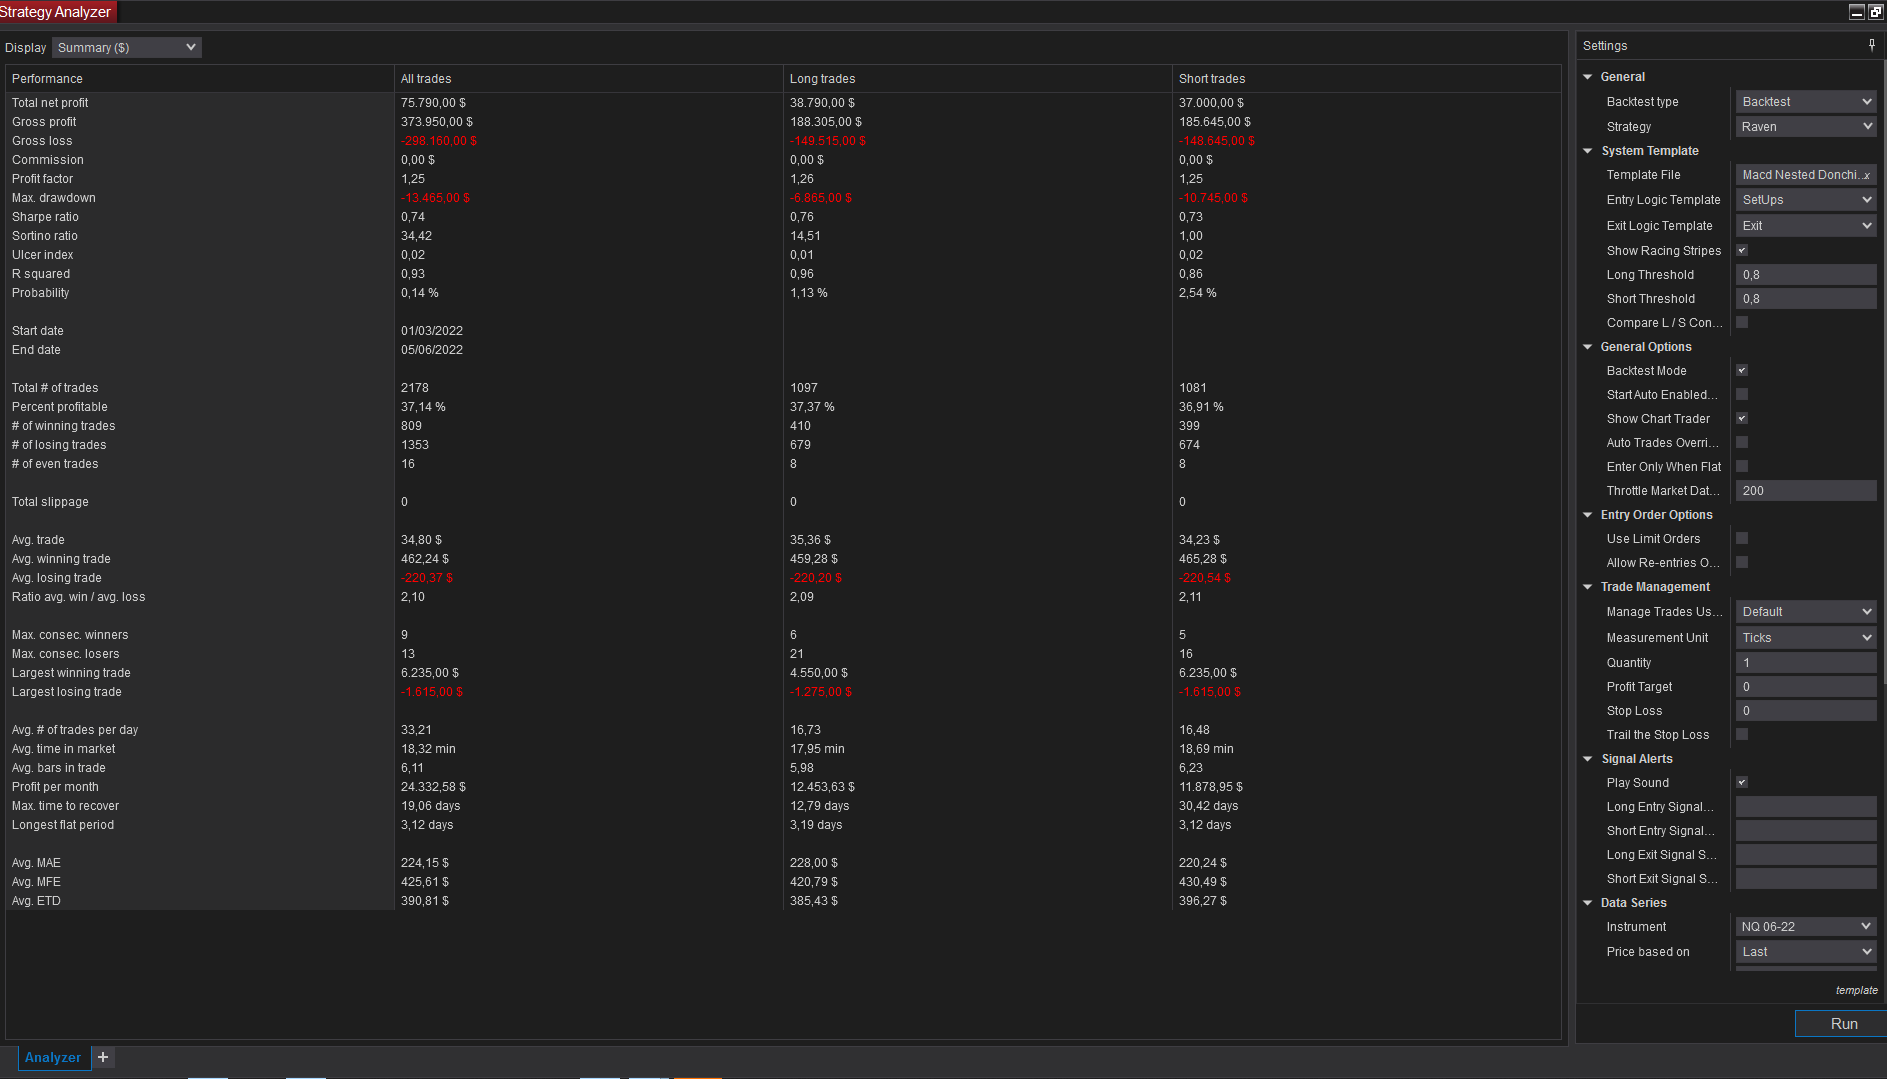The width and height of the screenshot is (1887, 1079).
Task: Select the Total net profit row label
Action: [x=50, y=103]
